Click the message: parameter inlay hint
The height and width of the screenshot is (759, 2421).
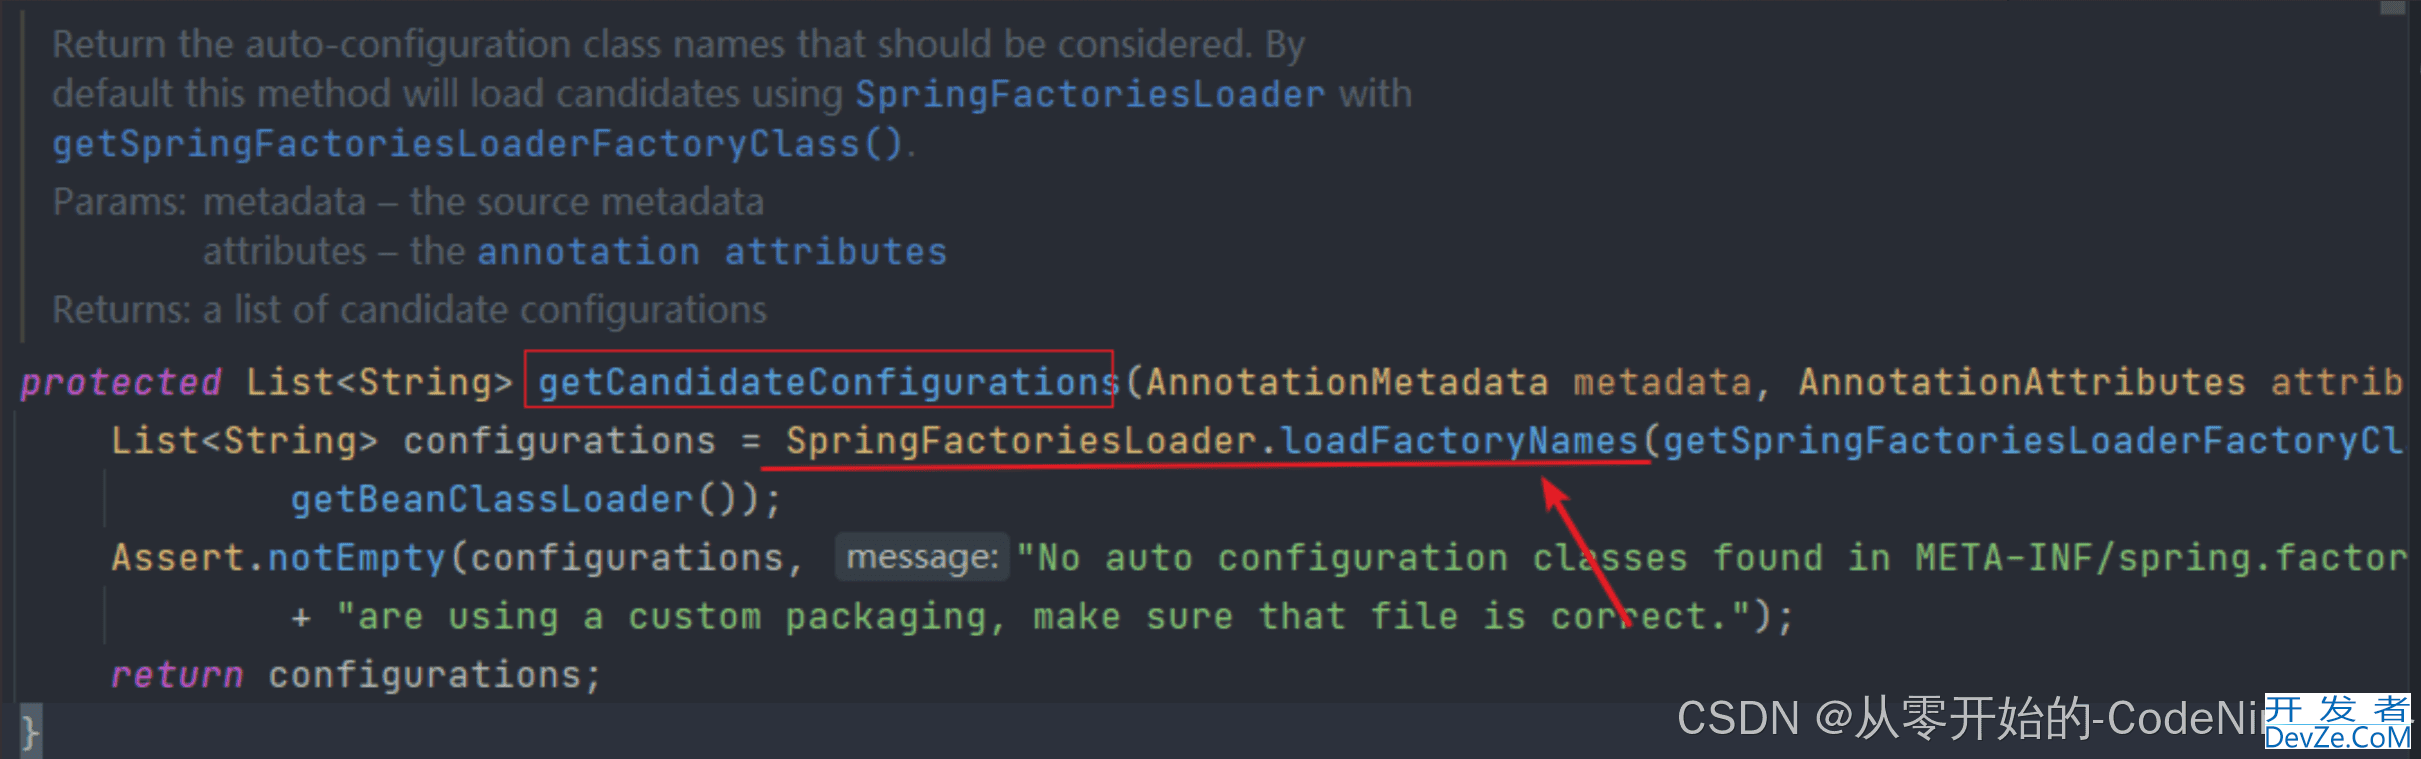pyautogui.click(x=921, y=558)
